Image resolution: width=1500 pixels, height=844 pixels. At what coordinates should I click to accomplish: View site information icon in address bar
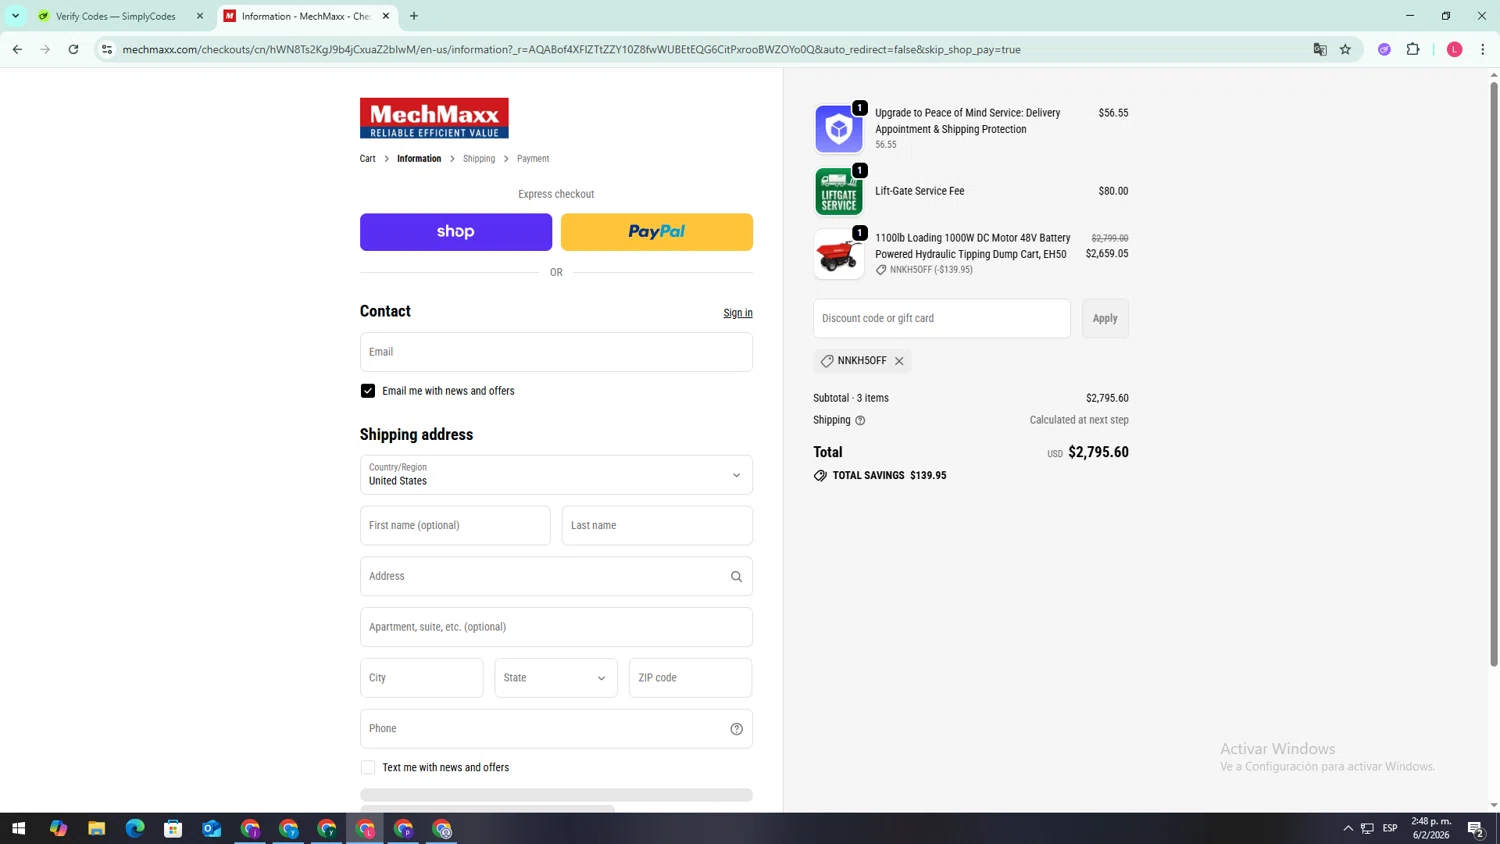pyautogui.click(x=107, y=49)
